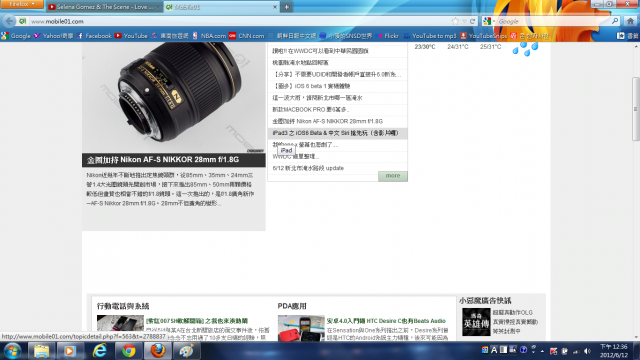Open the CNN.com bookmark
The width and height of the screenshot is (640, 360).
click(x=247, y=36)
